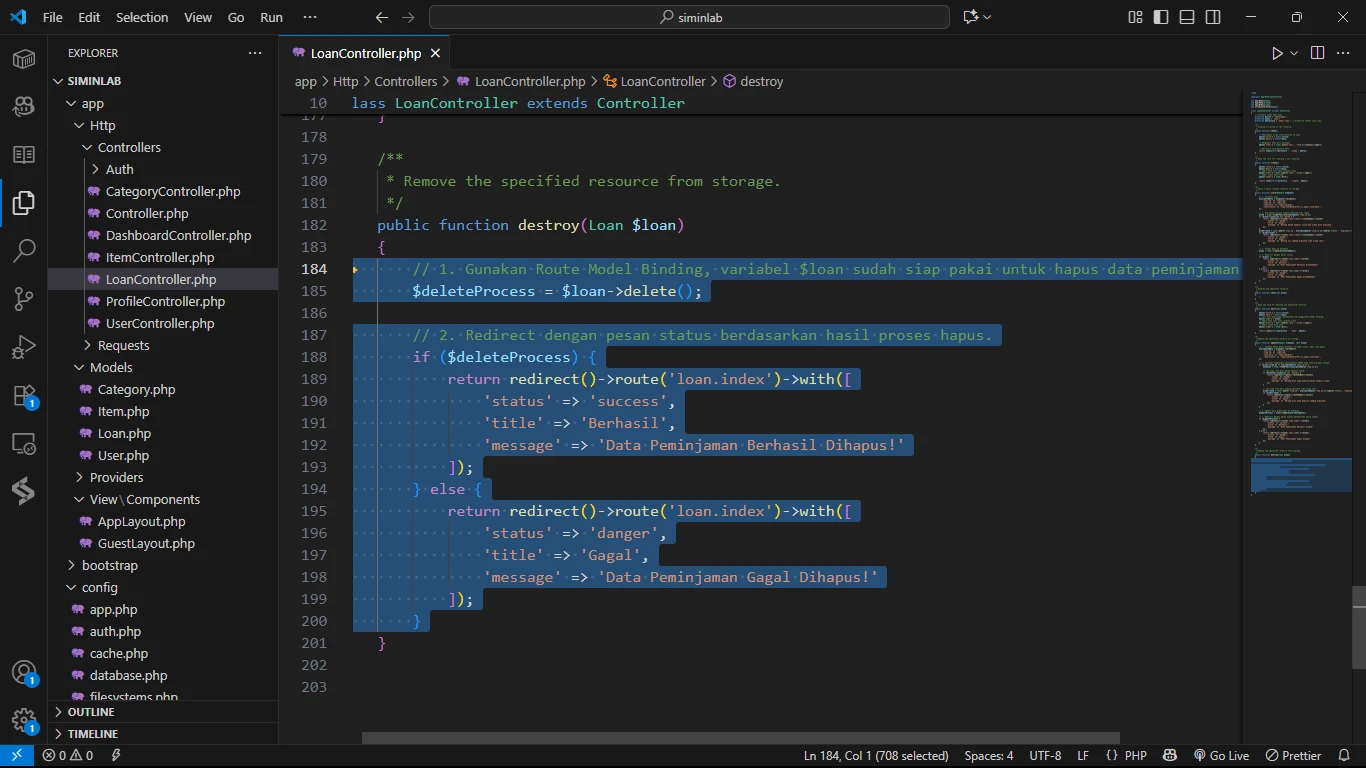Expand the OUTLINE section

click(91, 712)
